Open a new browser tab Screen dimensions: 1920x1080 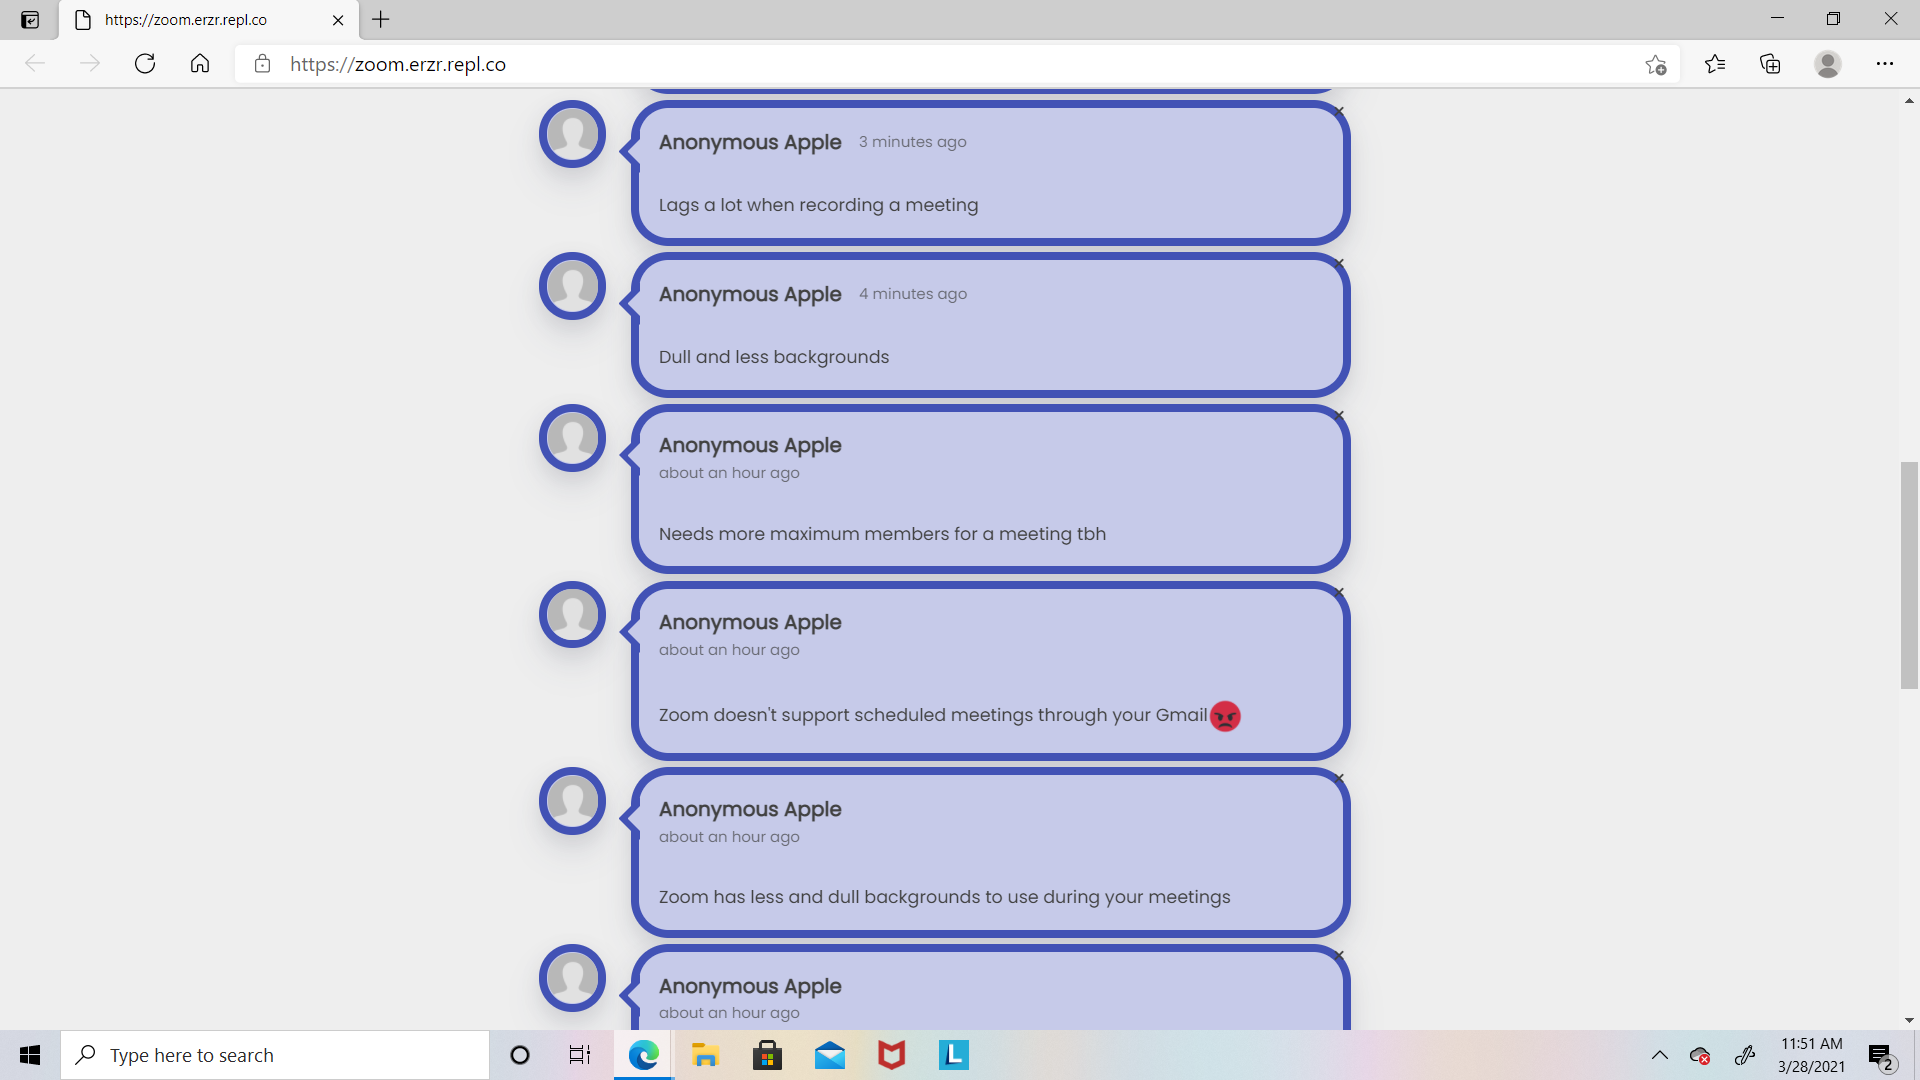point(381,19)
